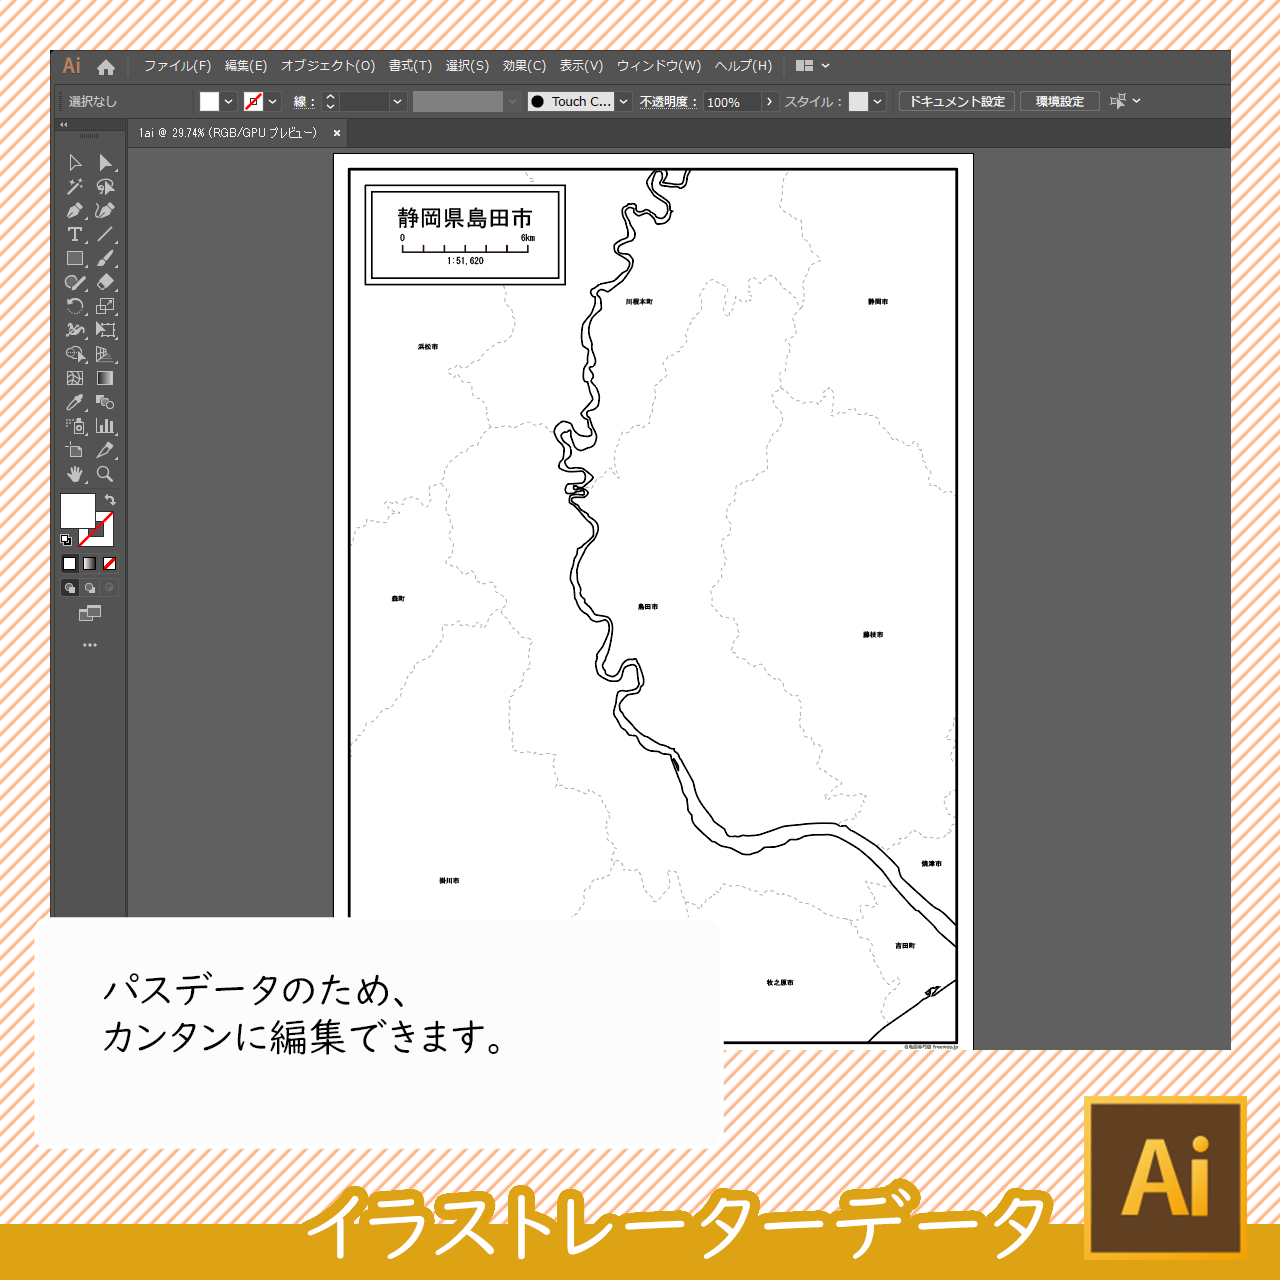The width and height of the screenshot is (1280, 1280).
Task: Open the 効果(C) menu
Action: coord(524,66)
